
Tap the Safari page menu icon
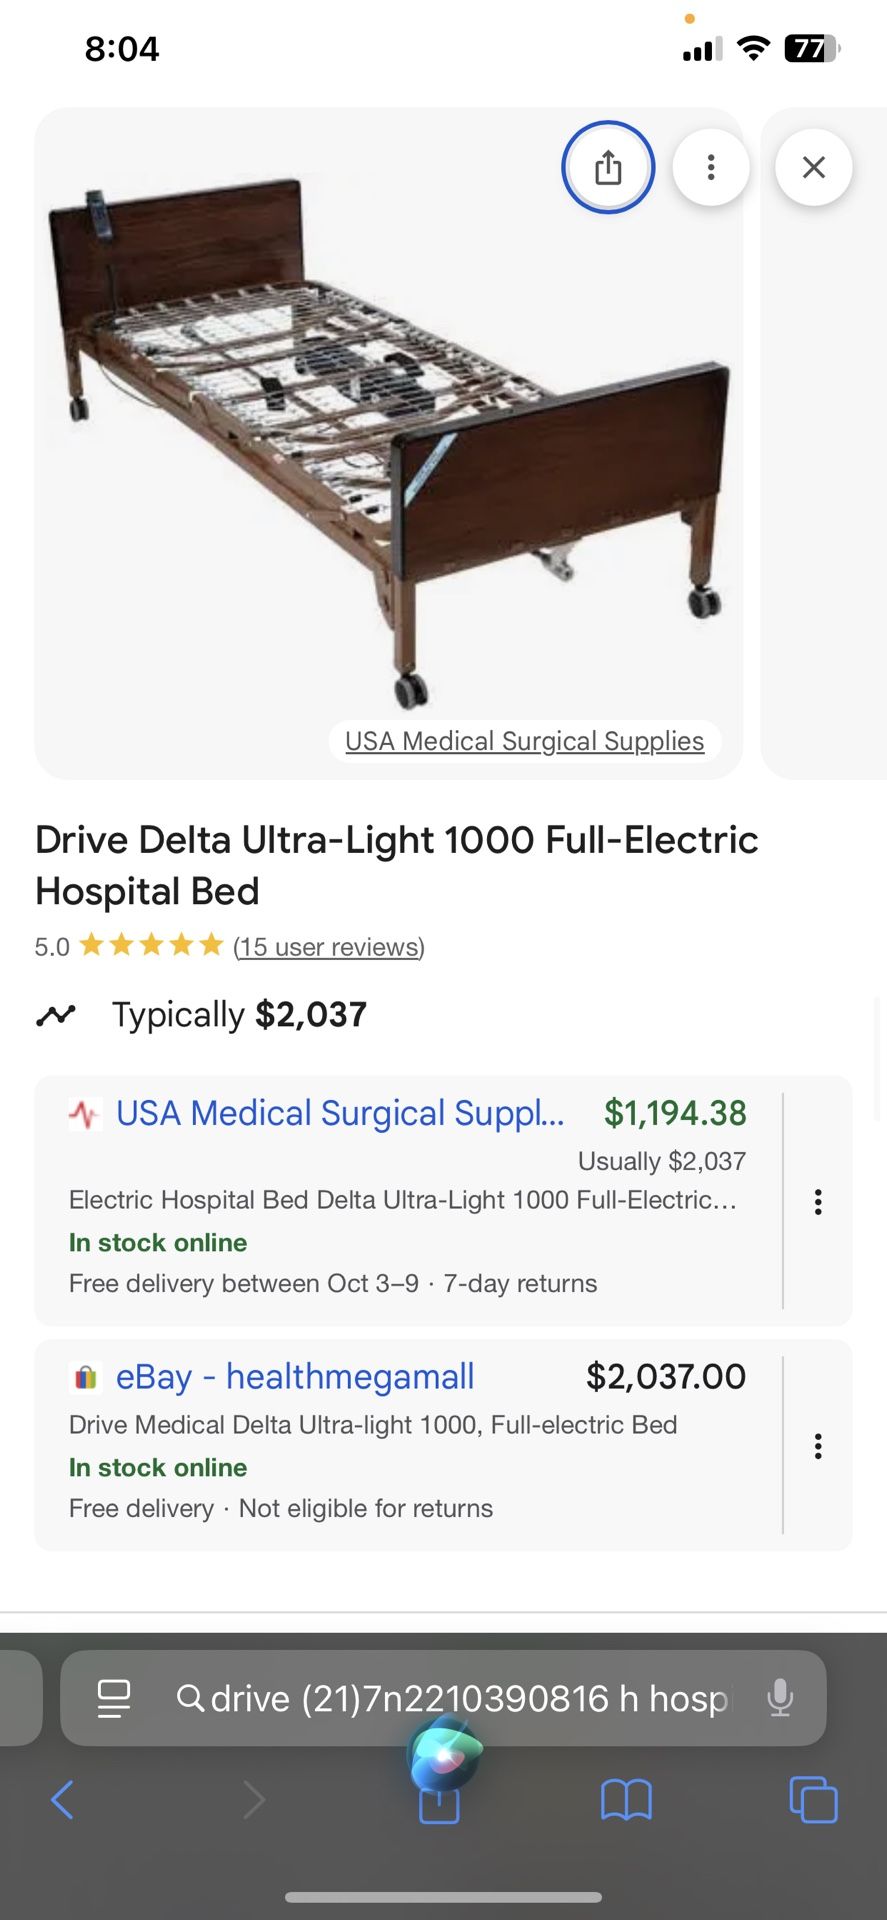click(x=114, y=1698)
